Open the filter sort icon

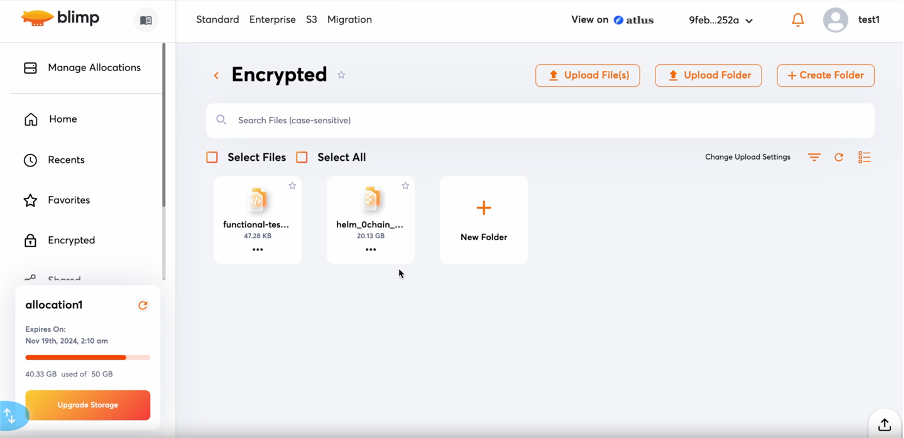click(814, 157)
